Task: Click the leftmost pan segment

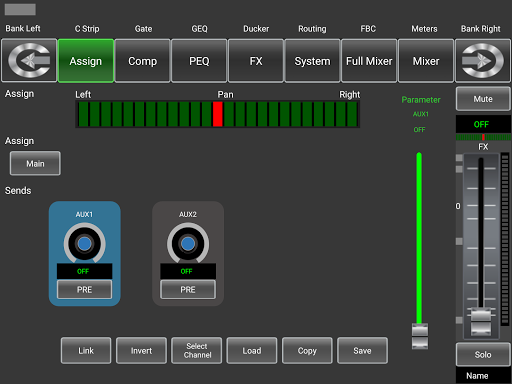Action: (x=84, y=114)
